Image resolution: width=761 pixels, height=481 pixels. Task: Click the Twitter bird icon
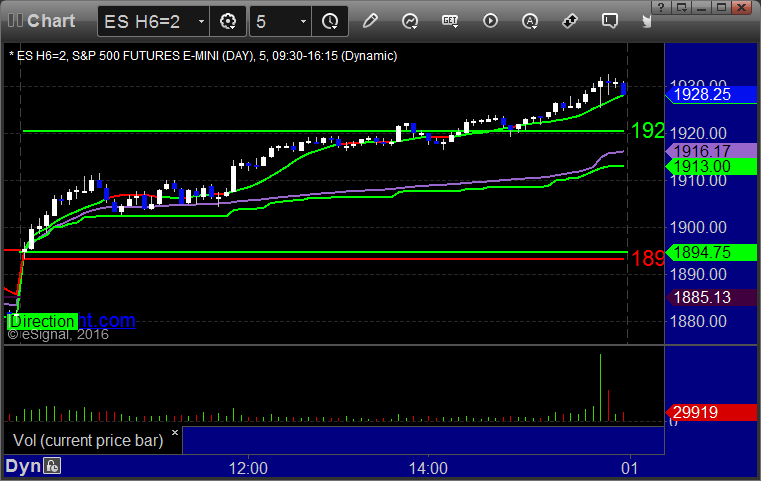[646, 21]
